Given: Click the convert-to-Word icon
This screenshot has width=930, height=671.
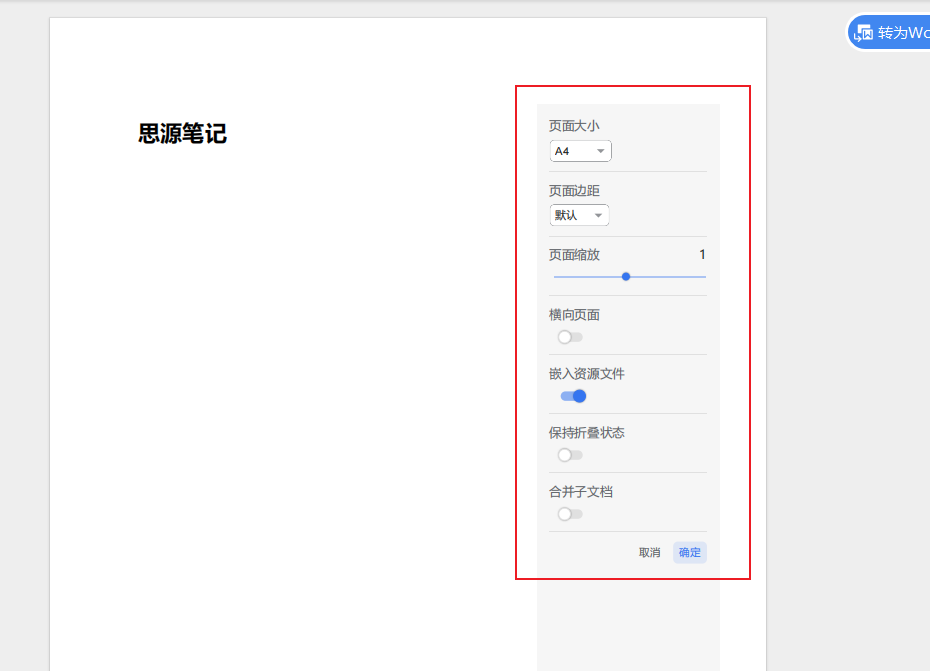Looking at the screenshot, I should (863, 33).
